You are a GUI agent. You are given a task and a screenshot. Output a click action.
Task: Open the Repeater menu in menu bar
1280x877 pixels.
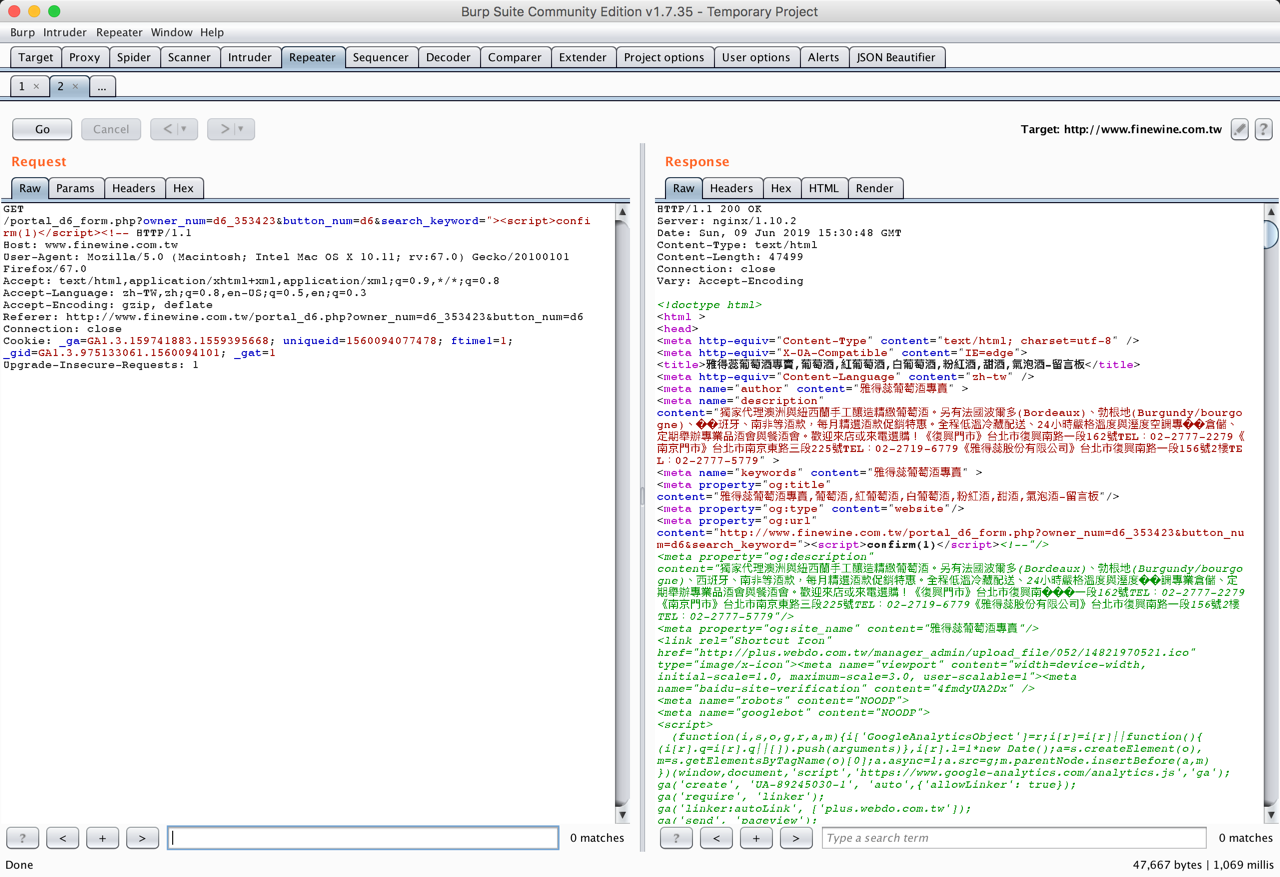click(119, 33)
